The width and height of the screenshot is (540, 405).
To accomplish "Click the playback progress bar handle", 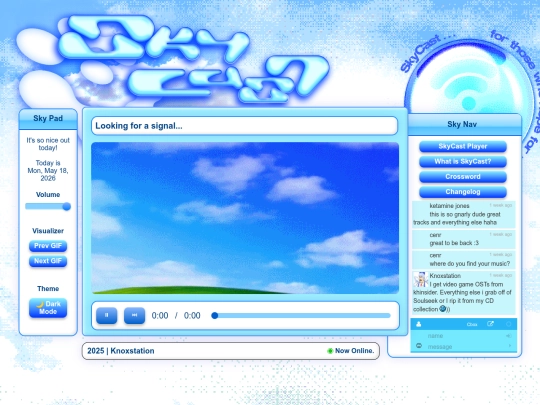I will click(x=215, y=315).
